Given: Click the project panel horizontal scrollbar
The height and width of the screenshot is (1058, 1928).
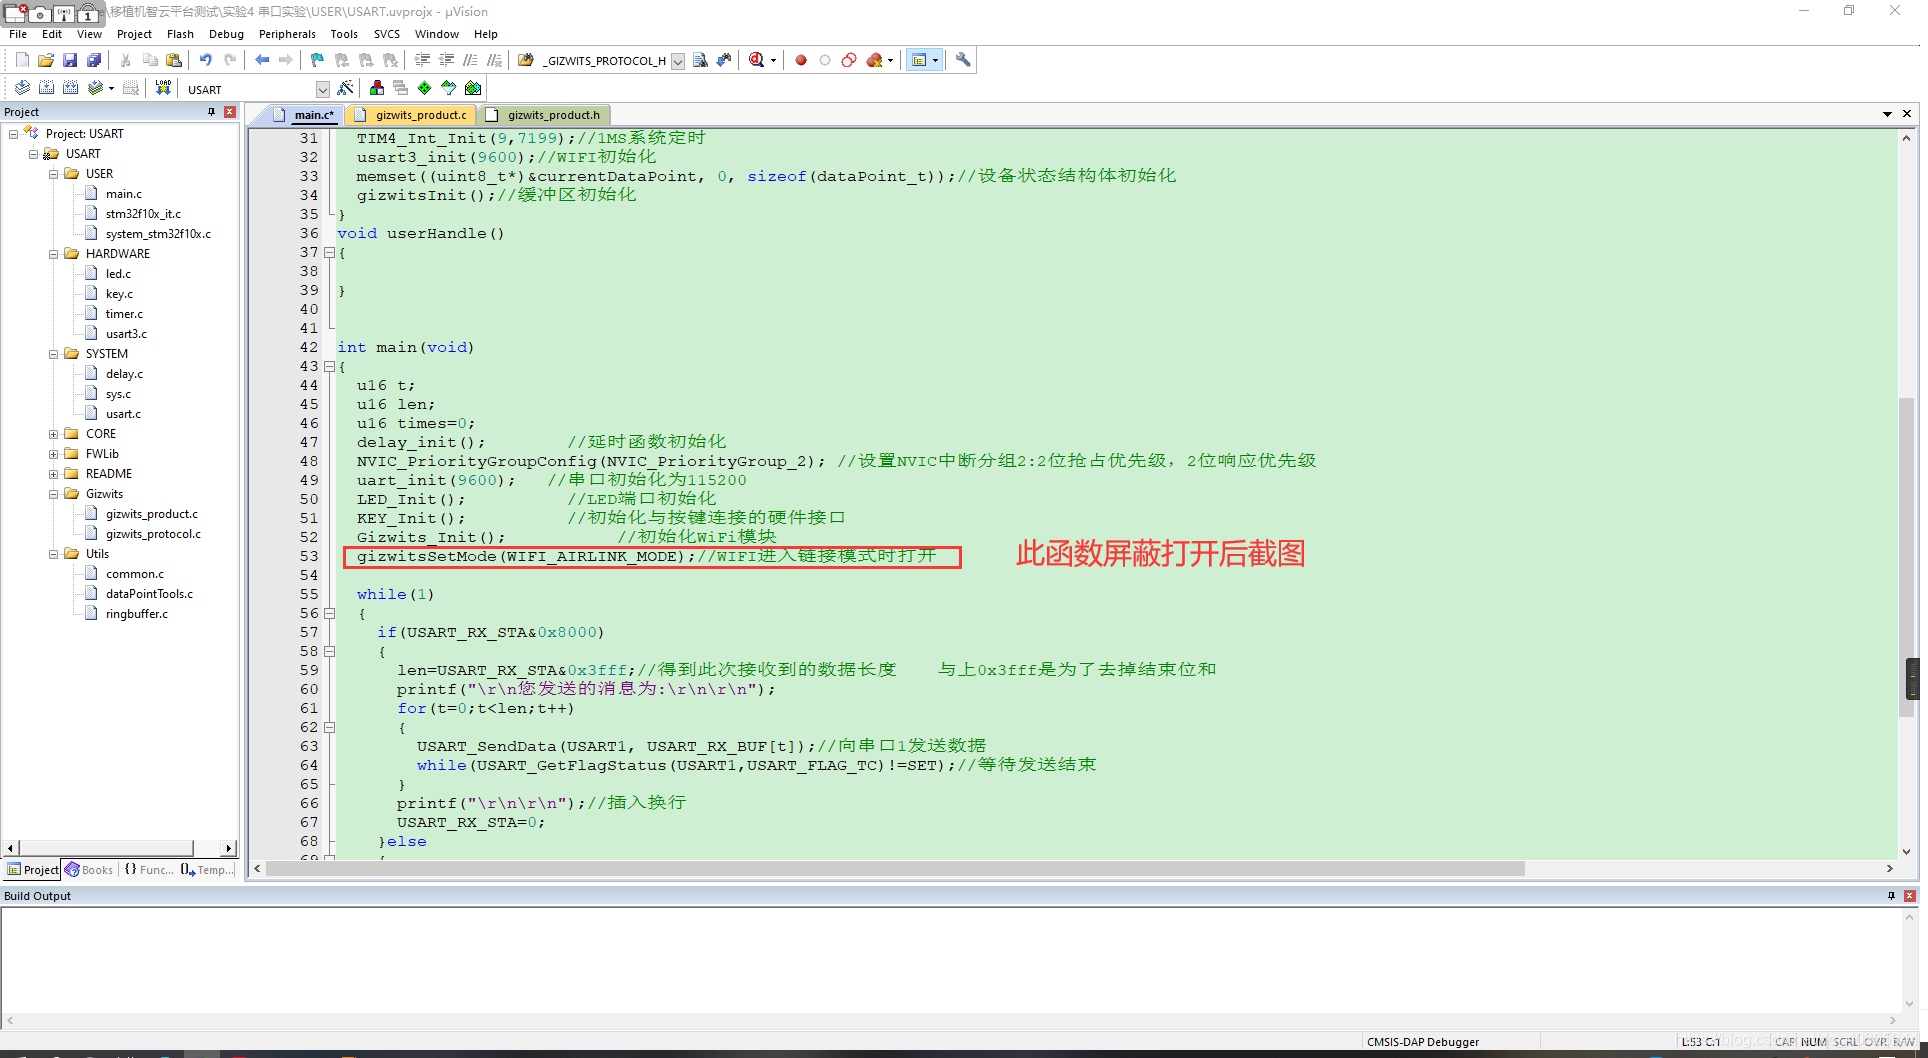Looking at the screenshot, I should click(x=106, y=848).
